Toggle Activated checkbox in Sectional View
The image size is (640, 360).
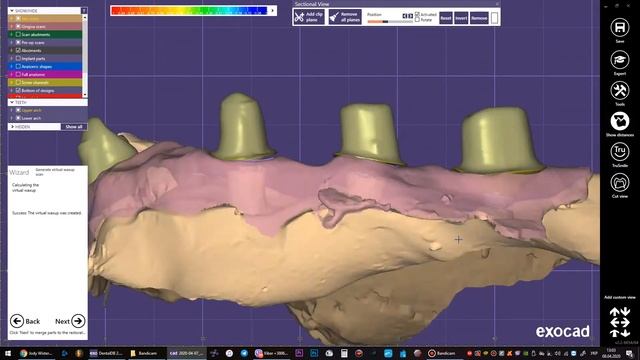(x=417, y=14)
